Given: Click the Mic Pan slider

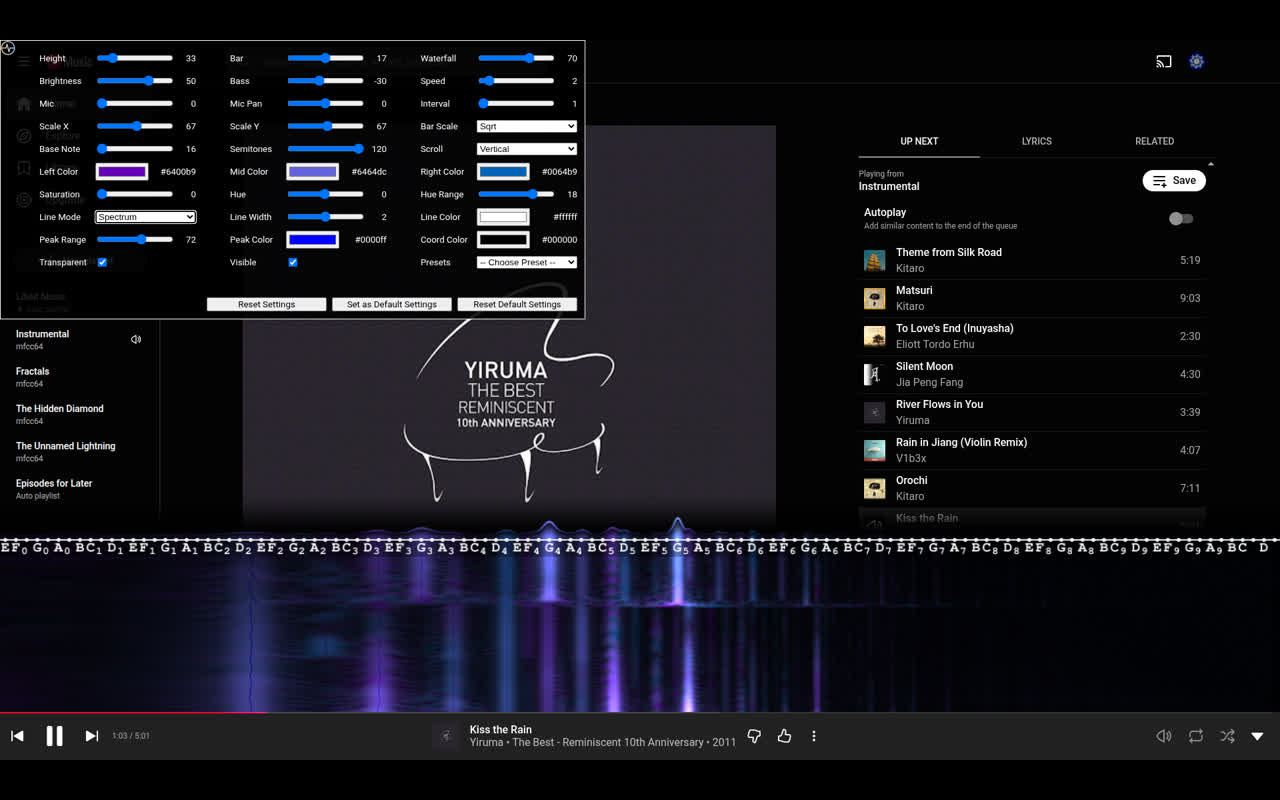Looking at the screenshot, I should click(326, 104).
